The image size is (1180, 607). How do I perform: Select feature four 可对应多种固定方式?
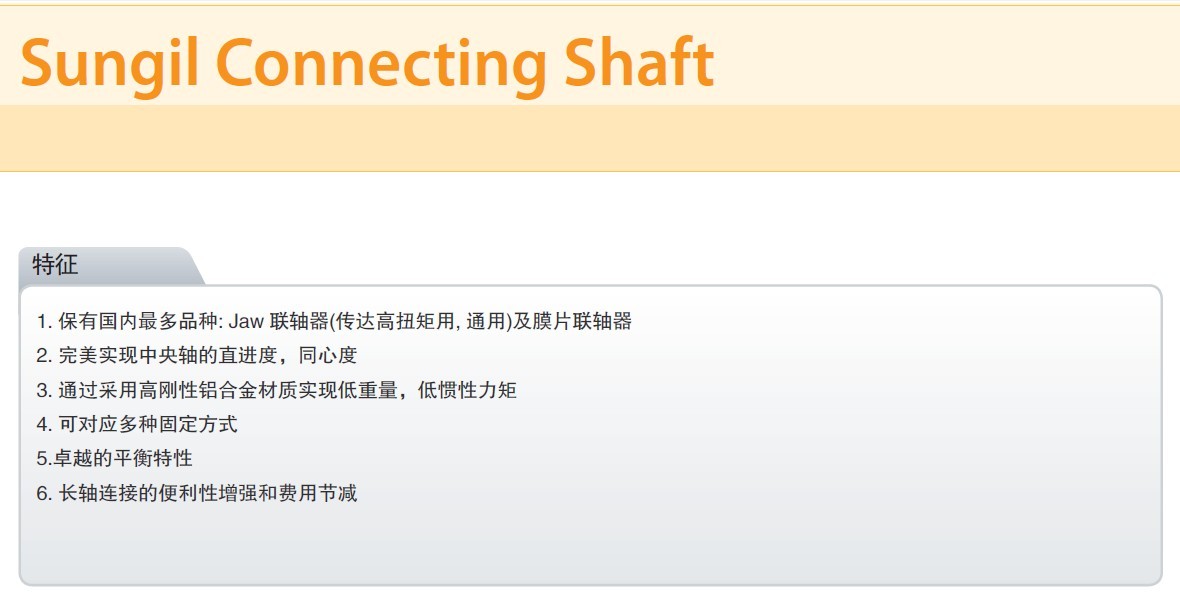137,424
